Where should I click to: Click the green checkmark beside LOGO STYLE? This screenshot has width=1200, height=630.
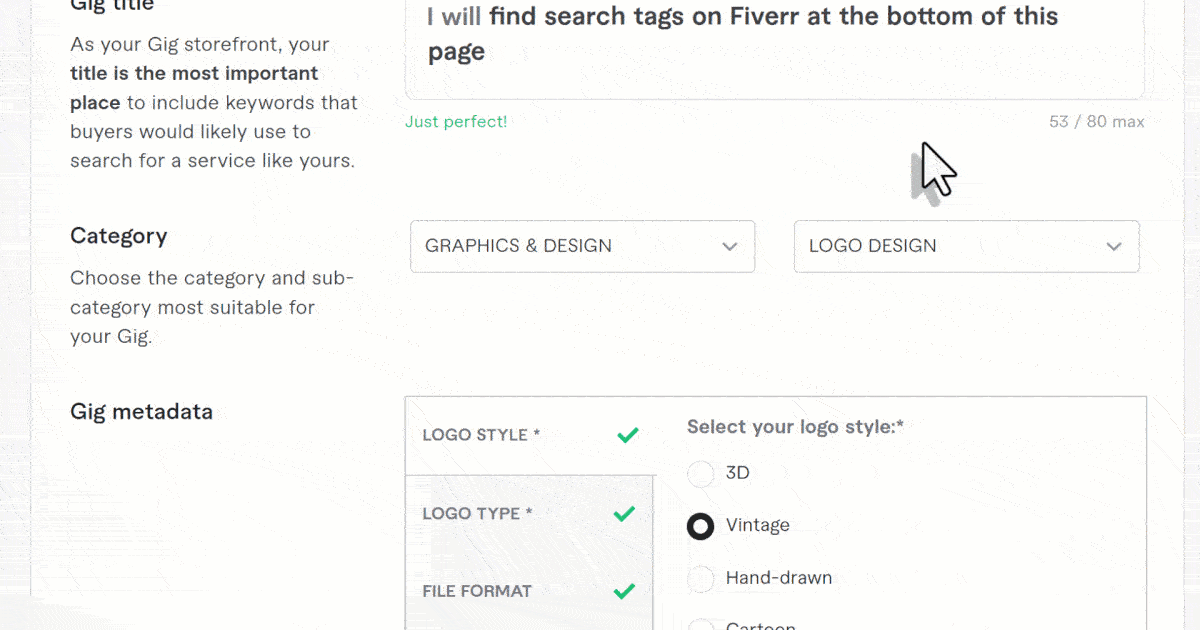[x=628, y=435]
